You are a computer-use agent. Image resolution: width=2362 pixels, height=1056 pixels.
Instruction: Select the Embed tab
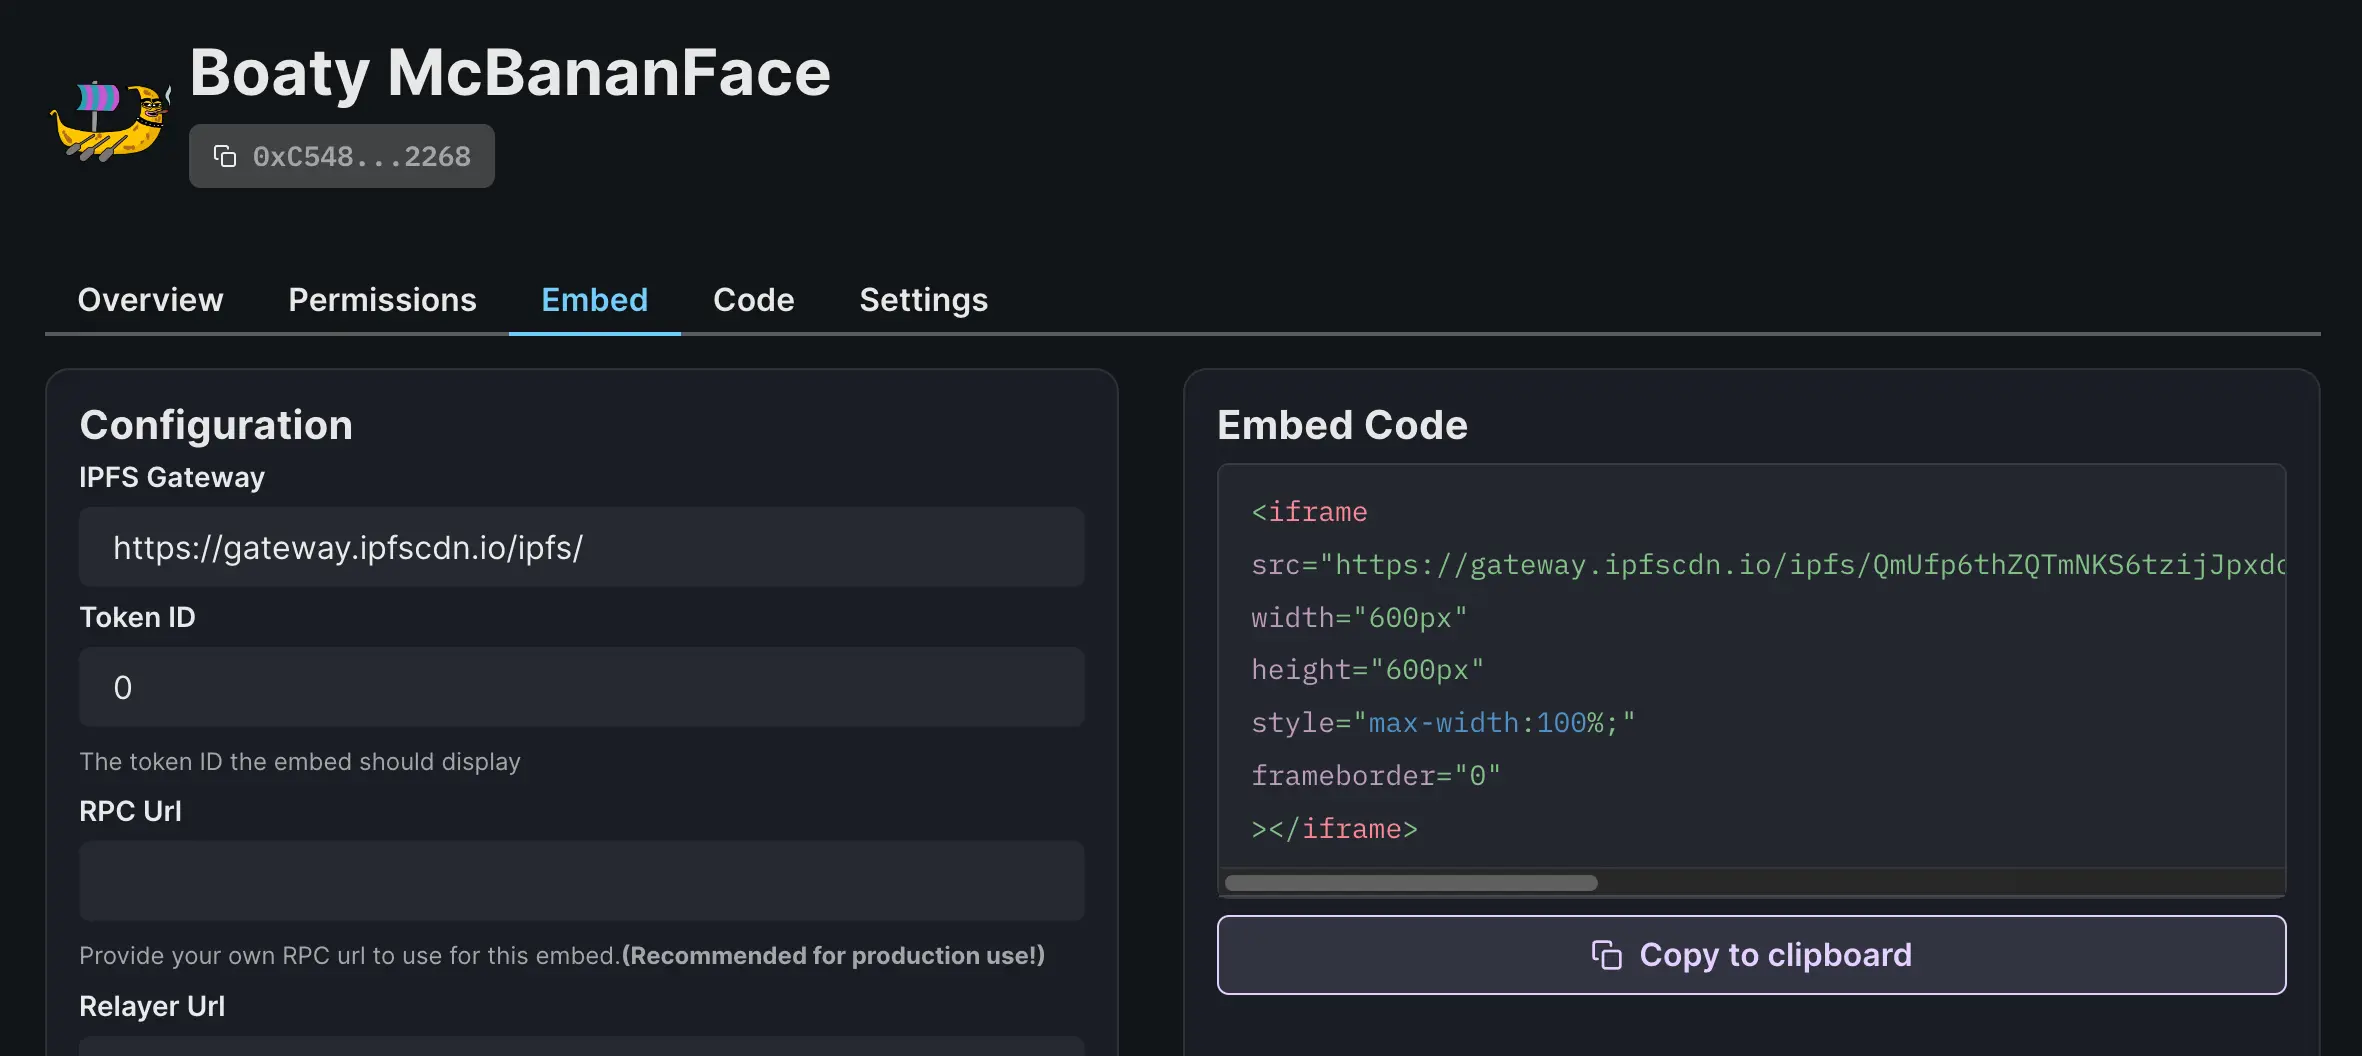(594, 300)
